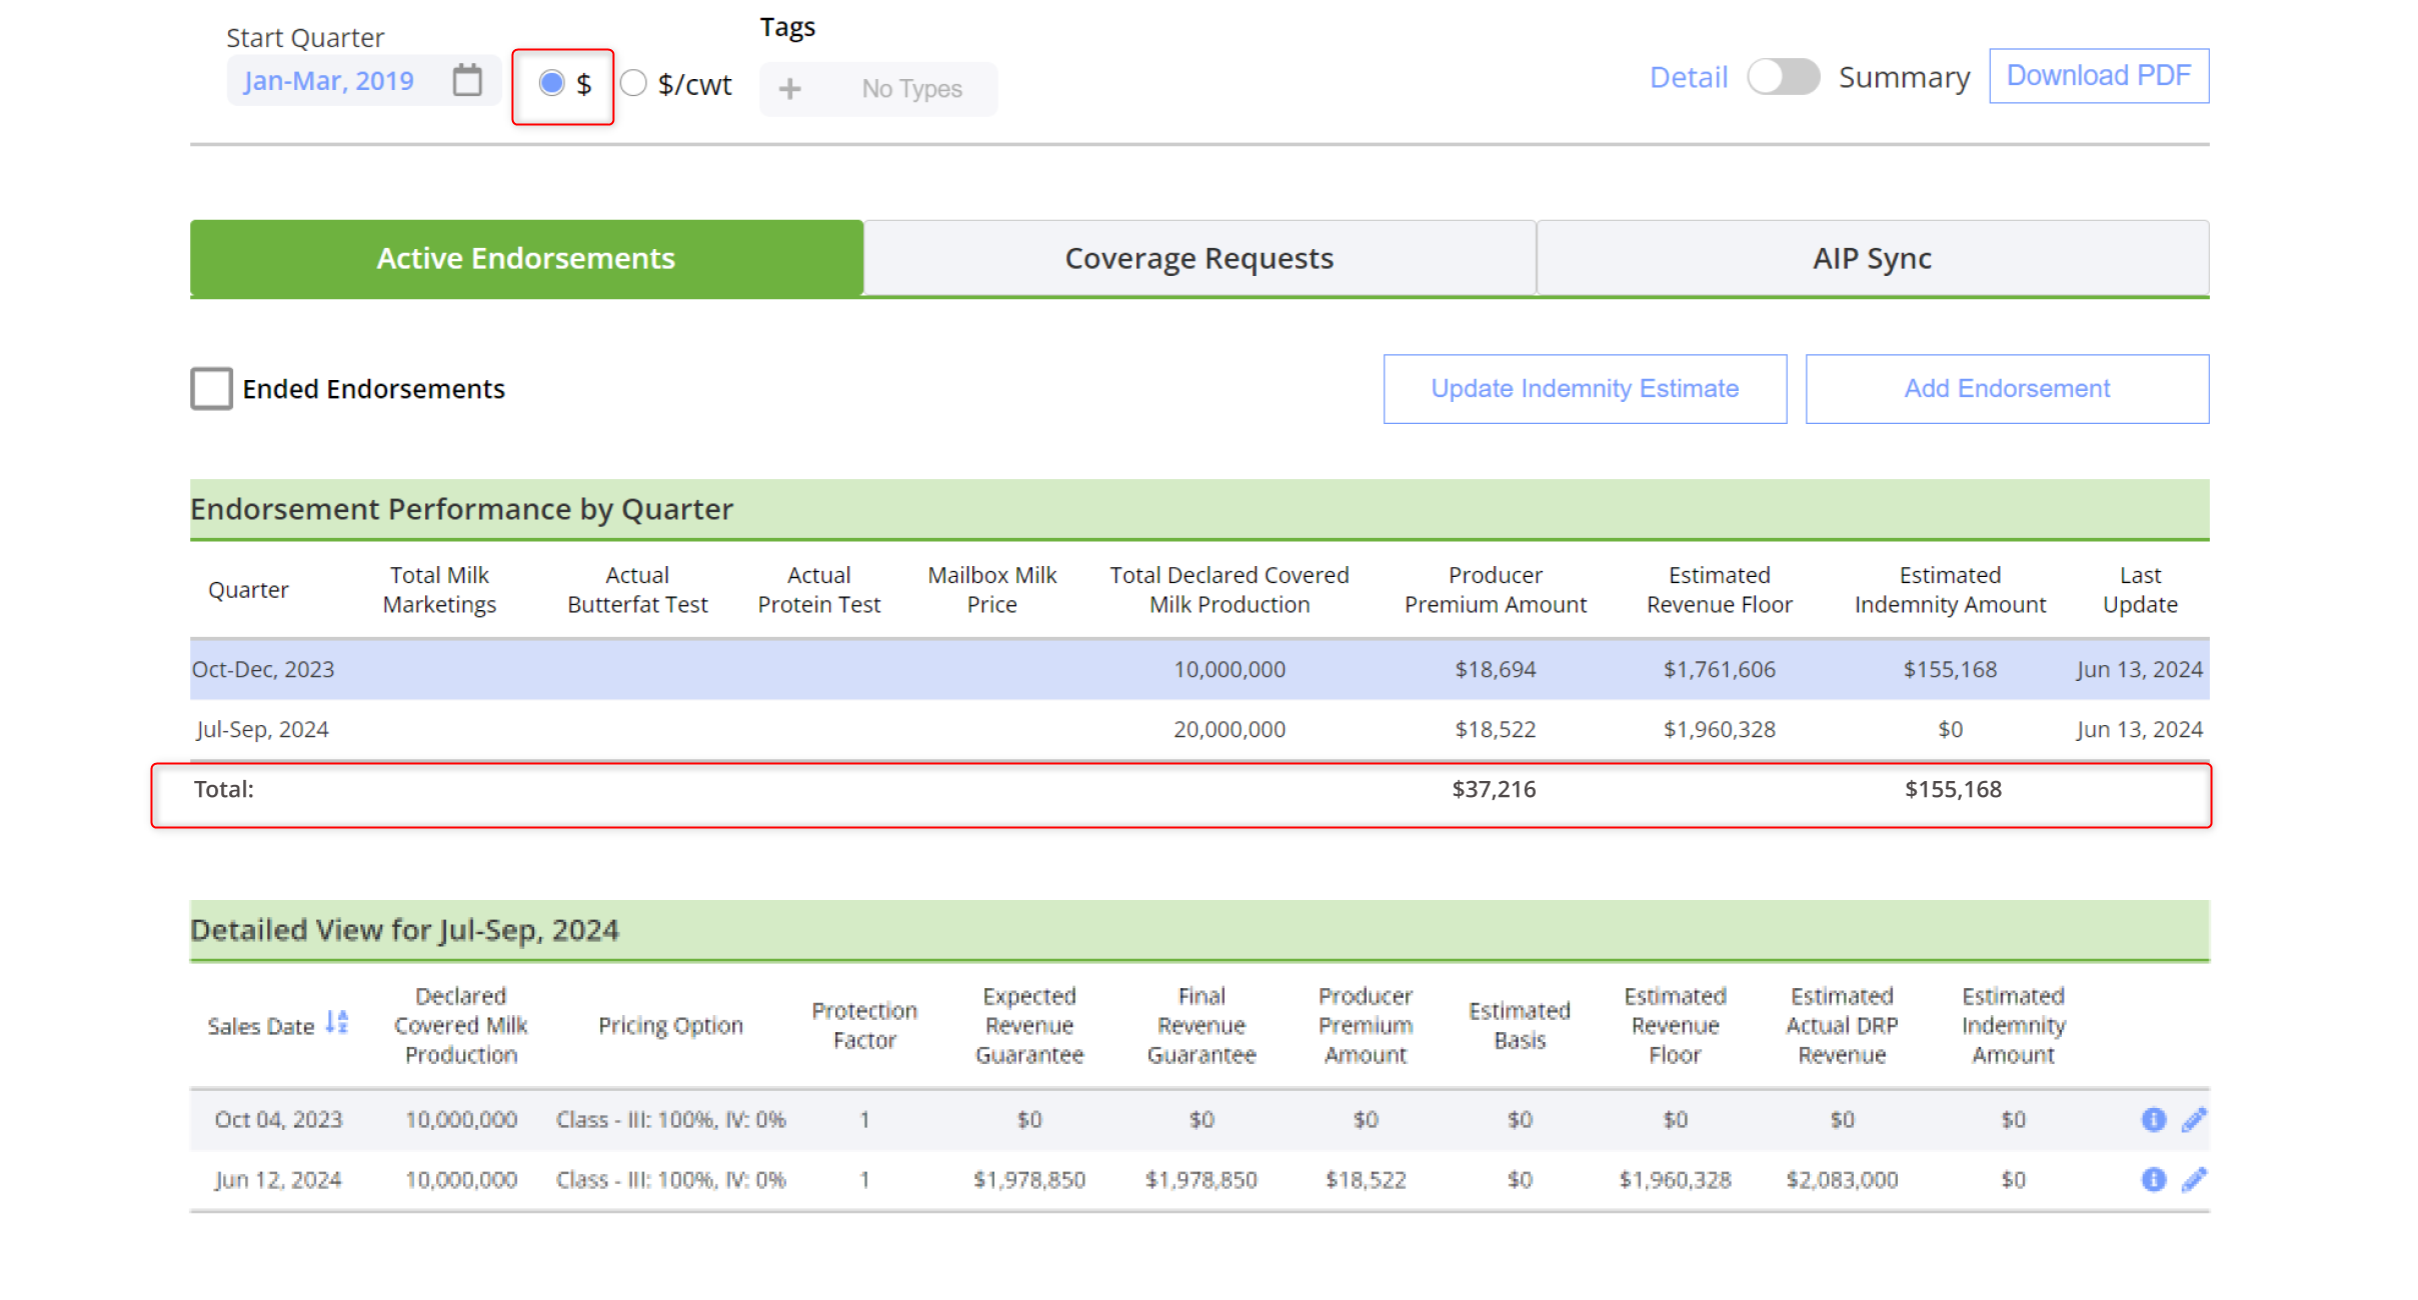Click Estimated Revenue Floor header in quarter table
This screenshot has height=1300, width=2418.
pos(1719,590)
